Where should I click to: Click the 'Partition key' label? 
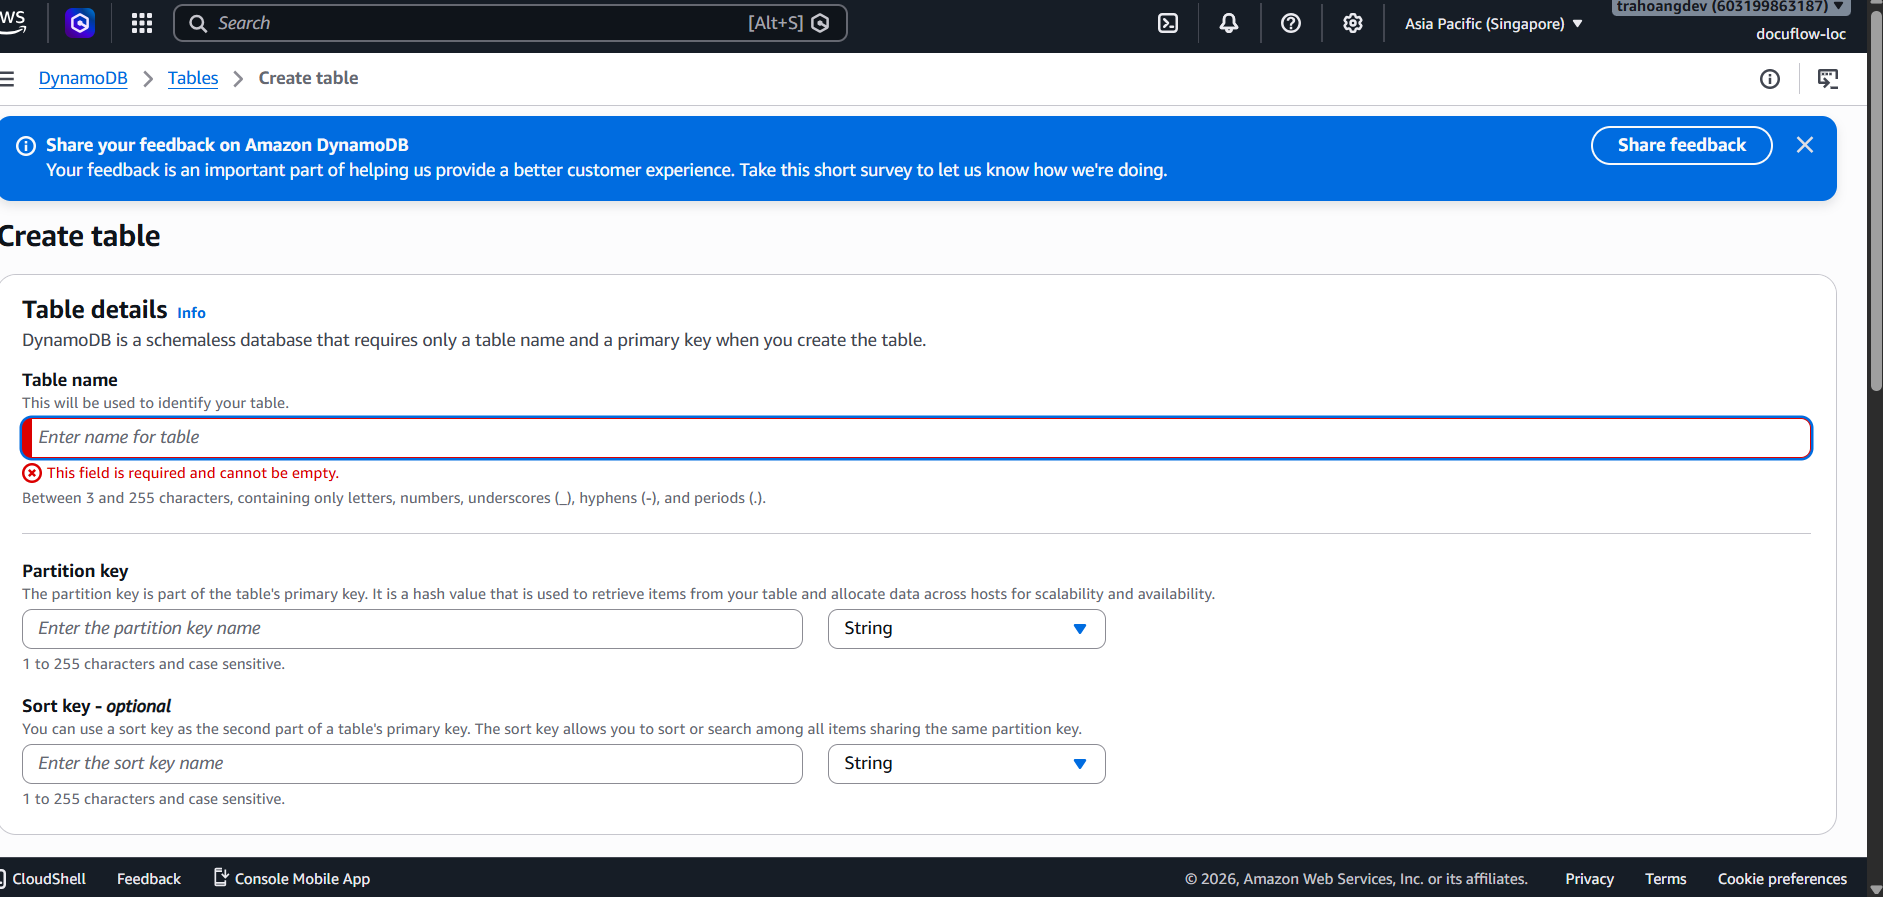[75, 571]
